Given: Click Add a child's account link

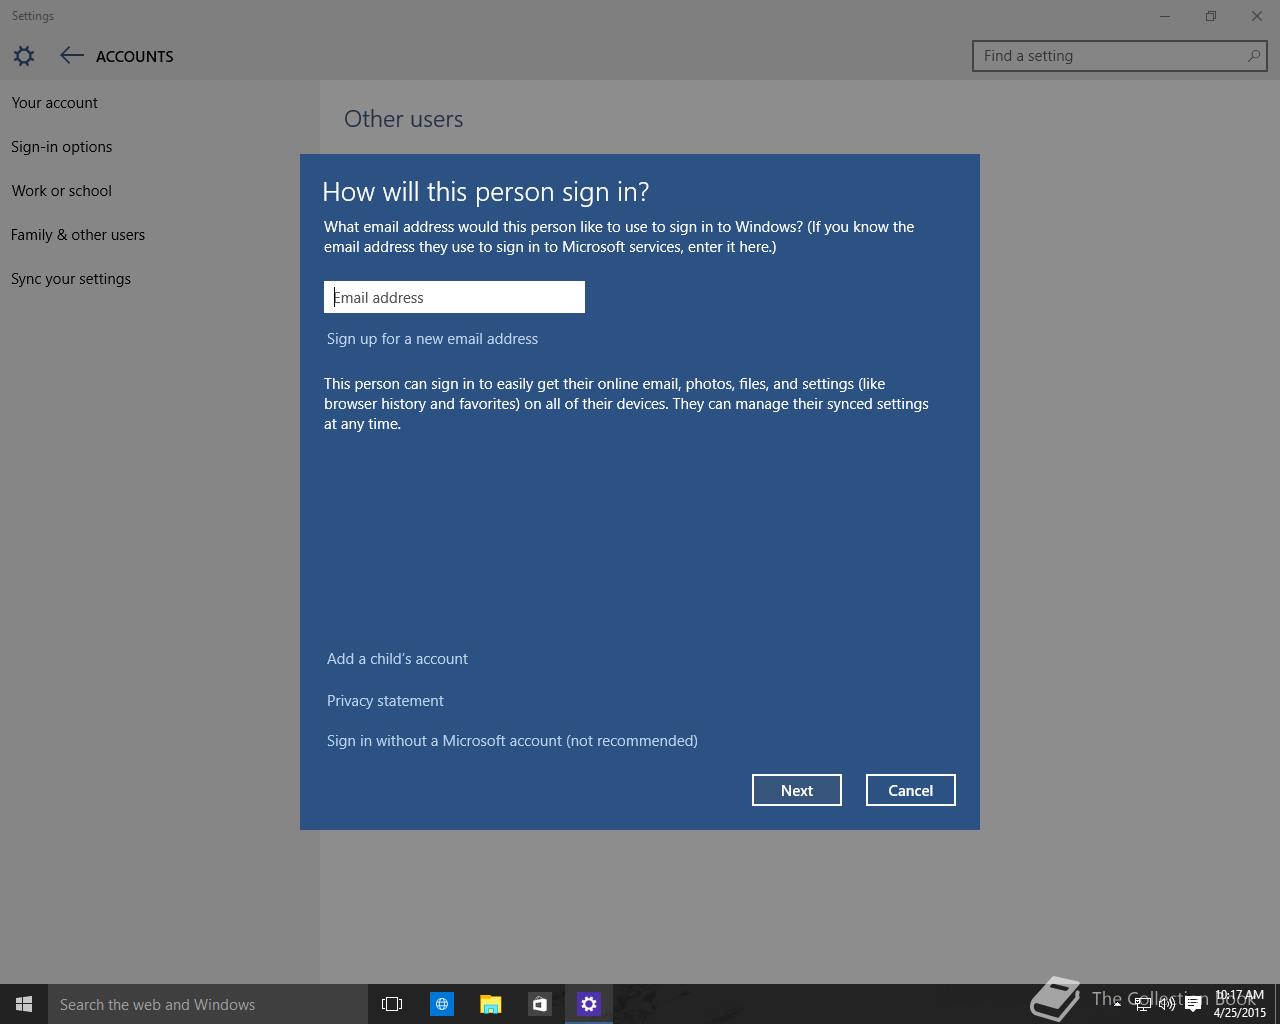Looking at the screenshot, I should (397, 659).
